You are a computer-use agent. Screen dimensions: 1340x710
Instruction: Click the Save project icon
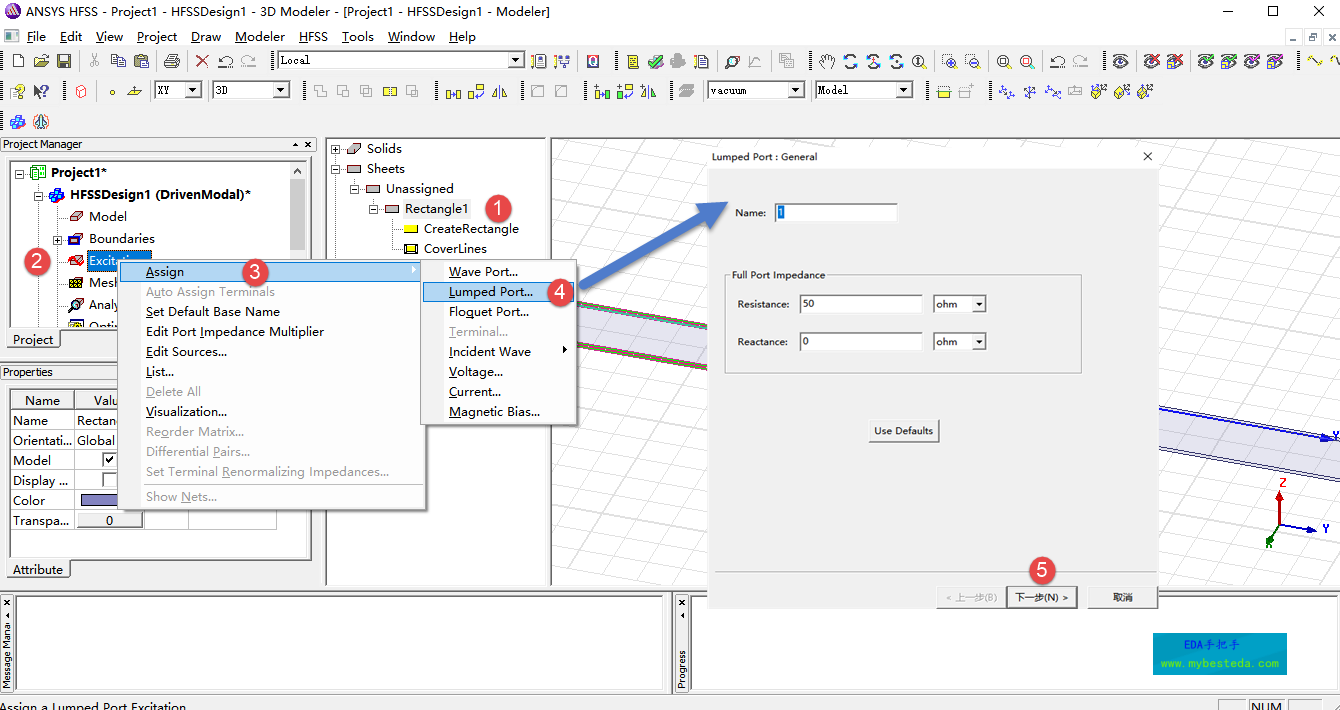point(64,61)
